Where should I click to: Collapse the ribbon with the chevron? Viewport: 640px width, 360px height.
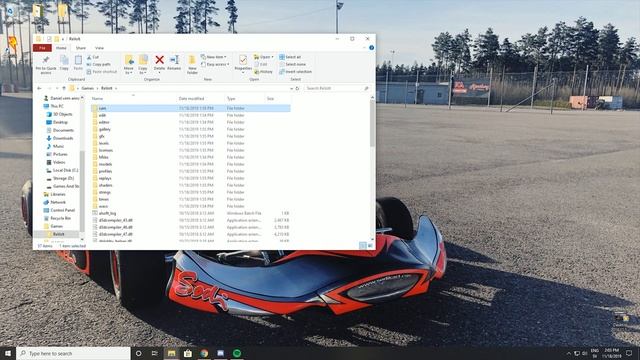364,48
